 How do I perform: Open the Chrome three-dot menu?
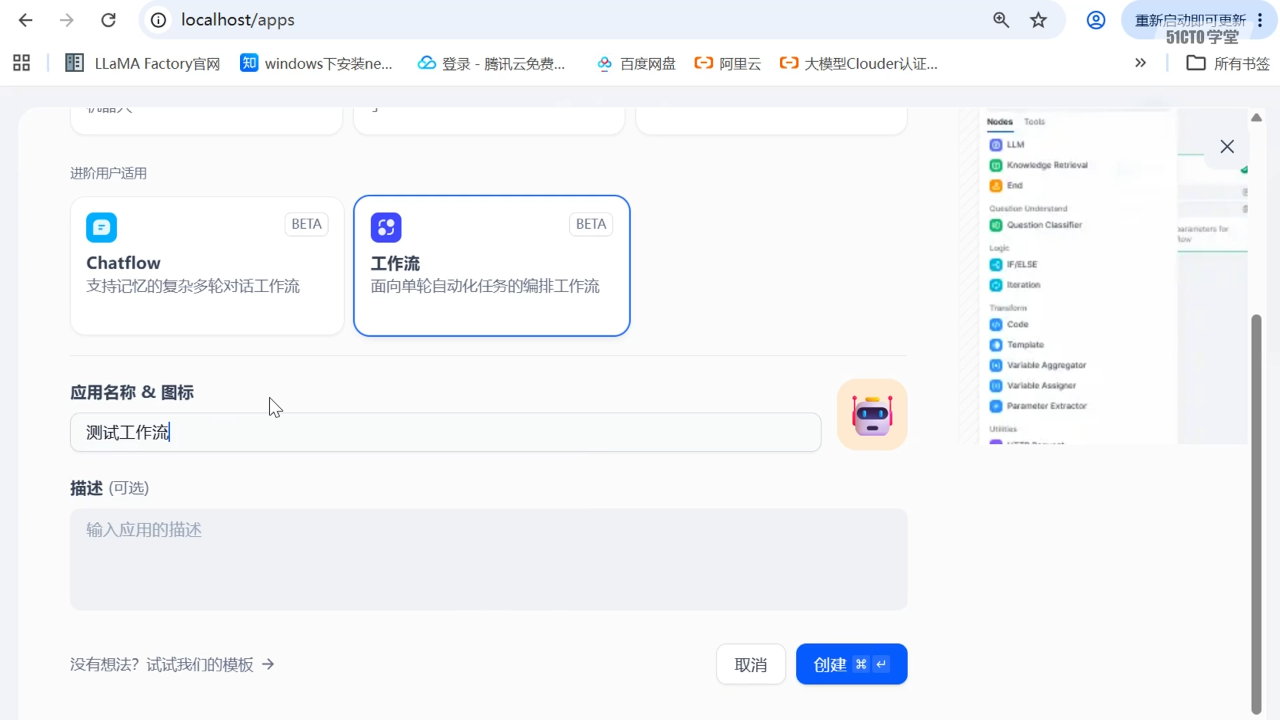(1260, 20)
